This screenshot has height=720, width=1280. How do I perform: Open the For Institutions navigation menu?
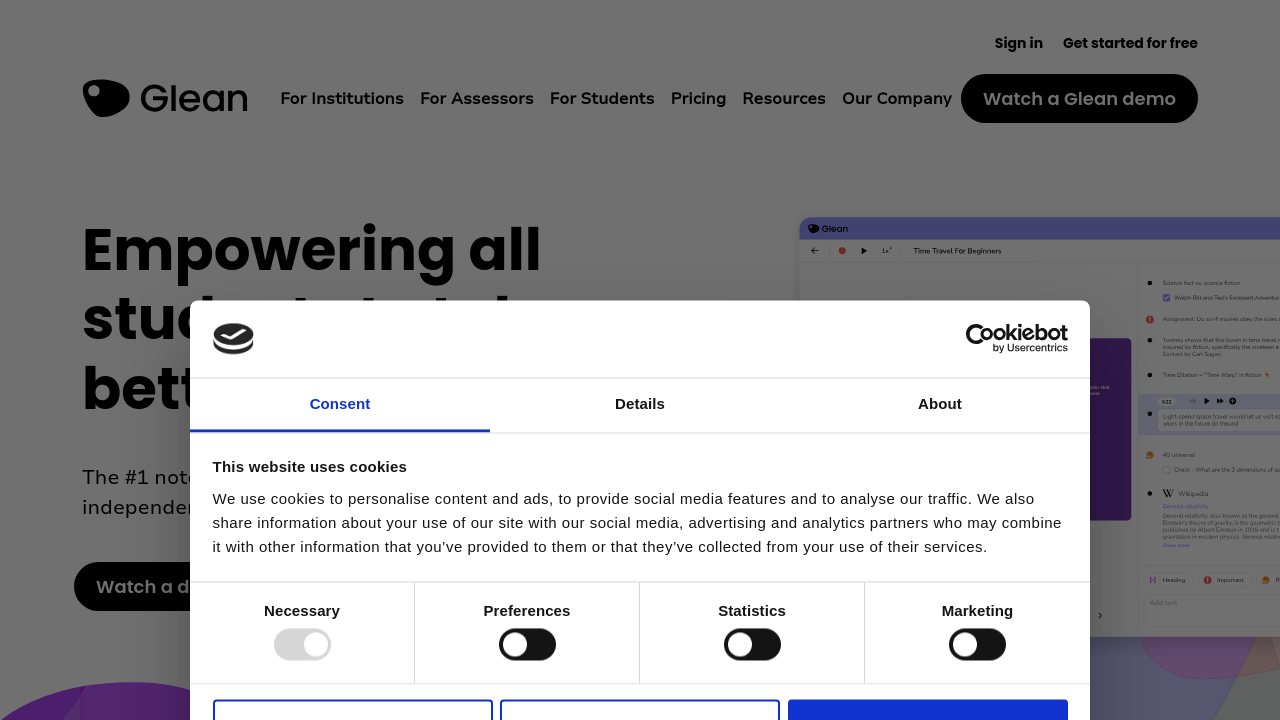coord(342,98)
